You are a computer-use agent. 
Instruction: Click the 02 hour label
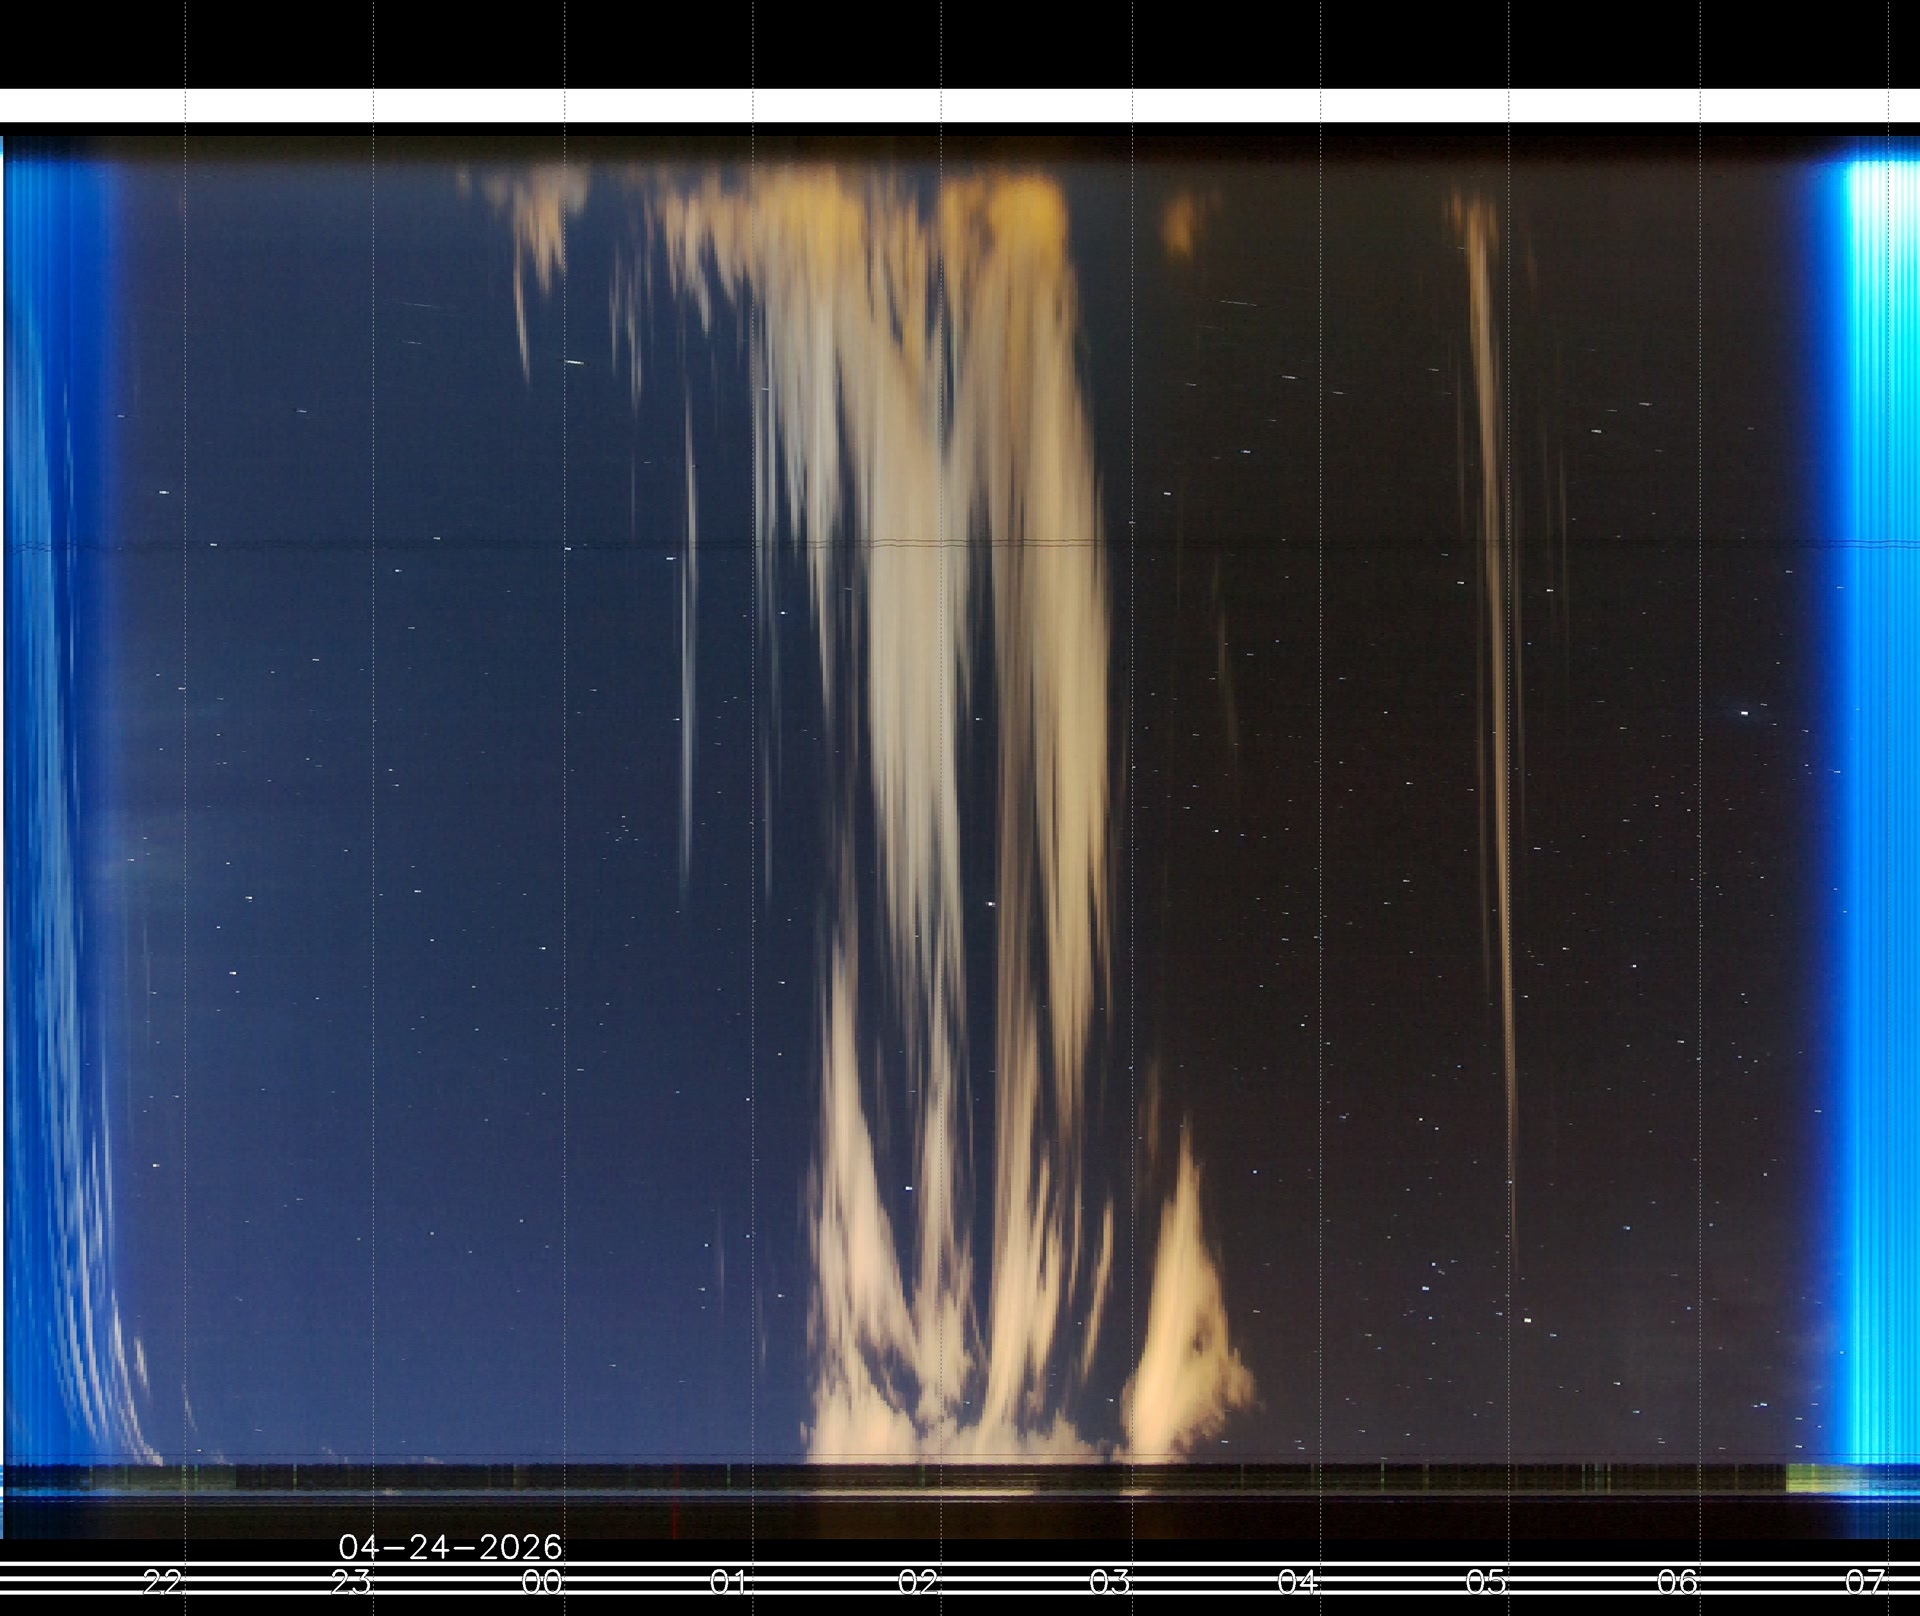918,1582
